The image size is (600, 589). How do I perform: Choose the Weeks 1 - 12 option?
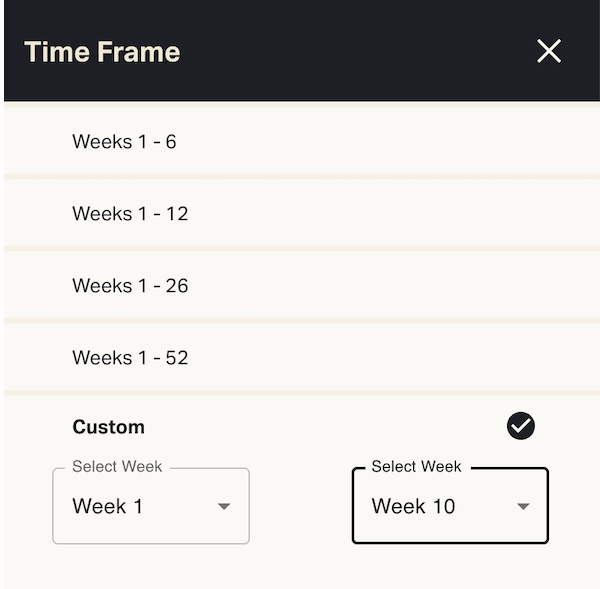[x=130, y=213]
